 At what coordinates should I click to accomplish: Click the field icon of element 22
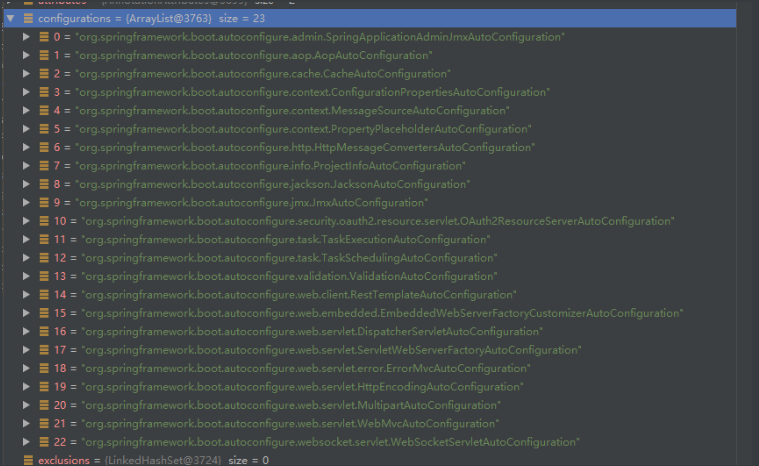pyautogui.click(x=44, y=441)
